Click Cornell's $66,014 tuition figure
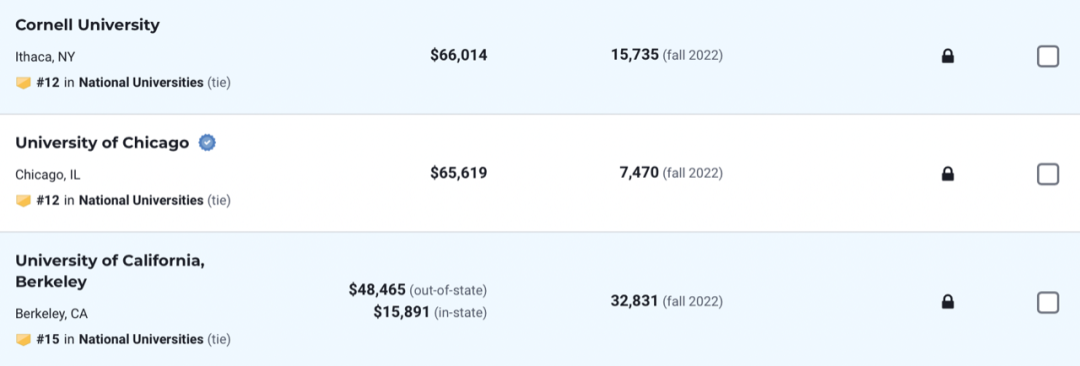 point(459,55)
